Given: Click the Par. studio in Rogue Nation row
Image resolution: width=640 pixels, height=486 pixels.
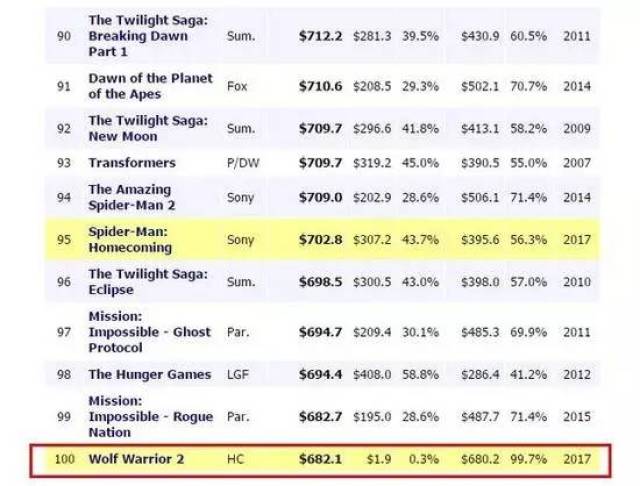Looking at the screenshot, I should tap(238, 416).
